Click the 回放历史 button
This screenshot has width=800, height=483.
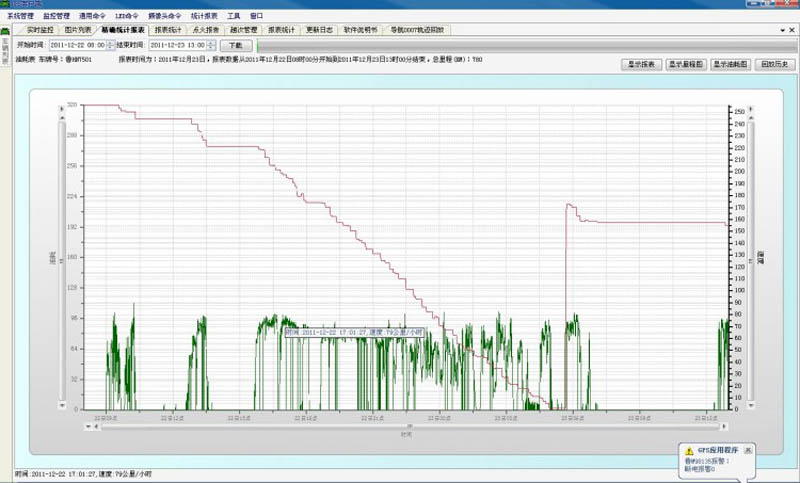(x=776, y=64)
